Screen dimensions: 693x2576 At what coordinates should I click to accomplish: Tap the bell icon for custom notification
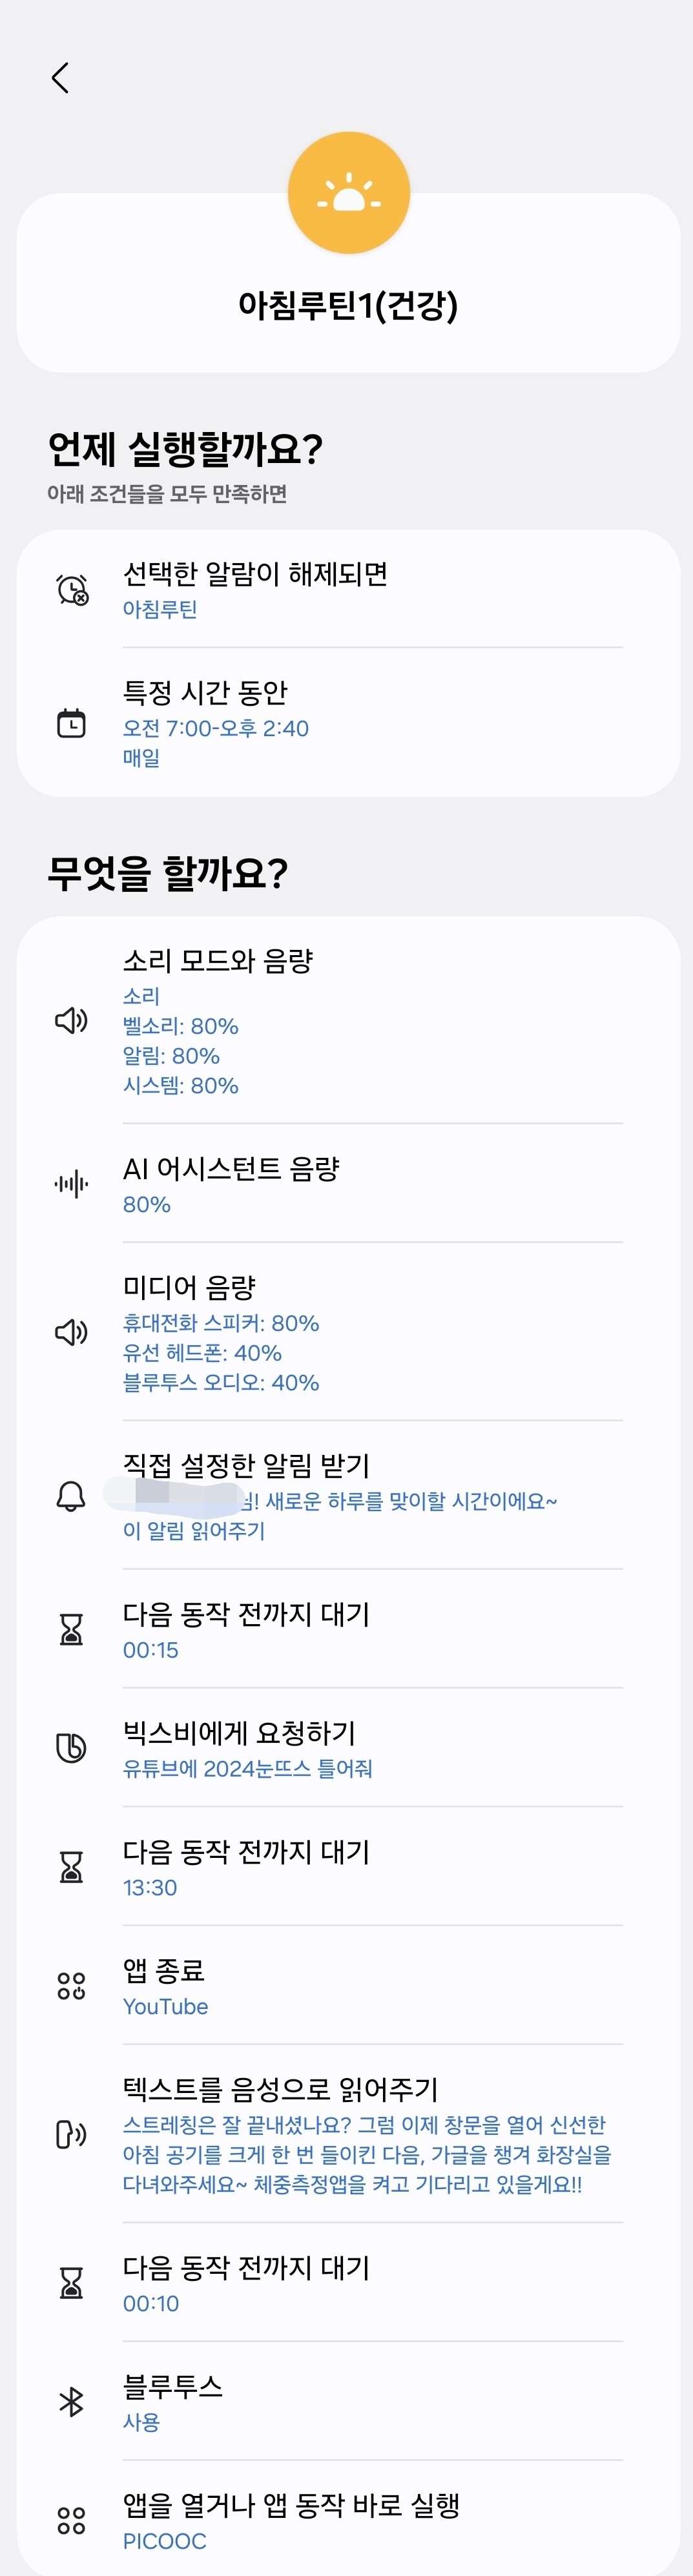(72, 1496)
